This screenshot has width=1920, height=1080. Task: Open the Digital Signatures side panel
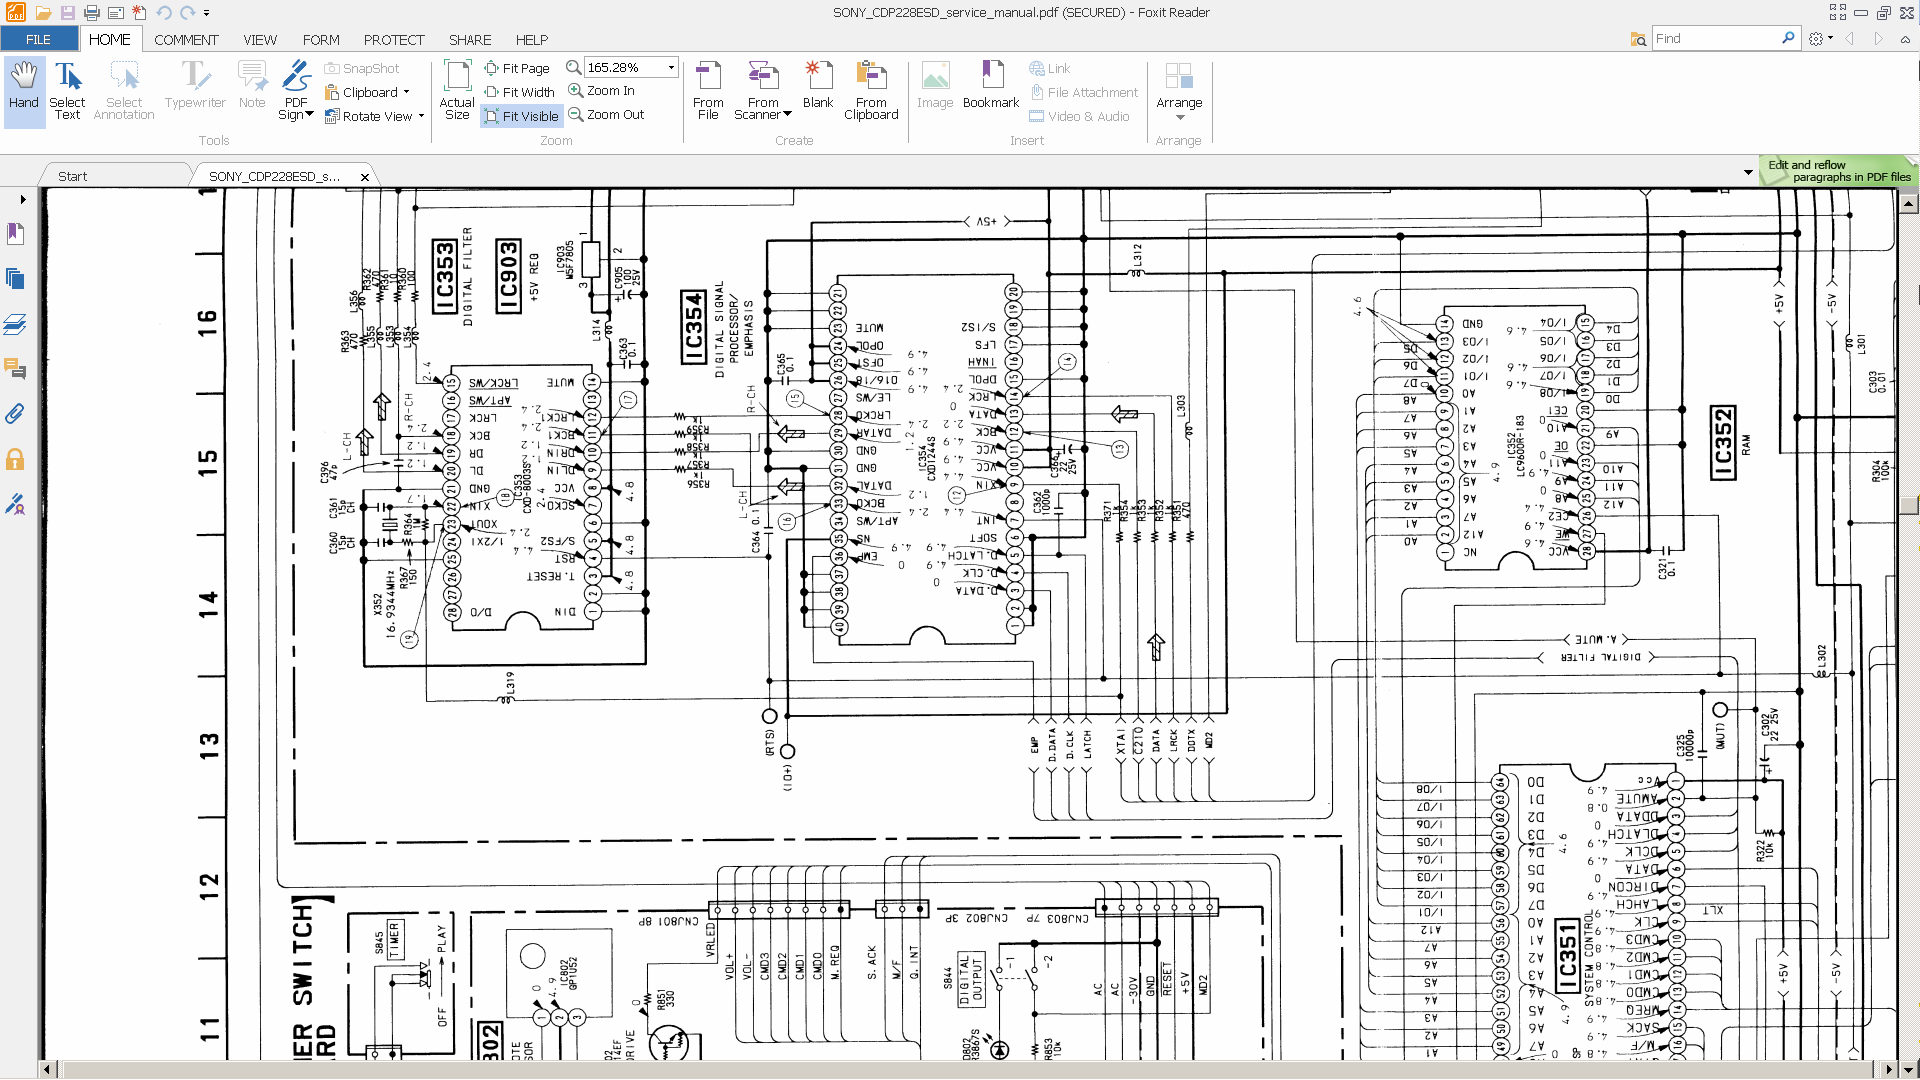pos(15,504)
